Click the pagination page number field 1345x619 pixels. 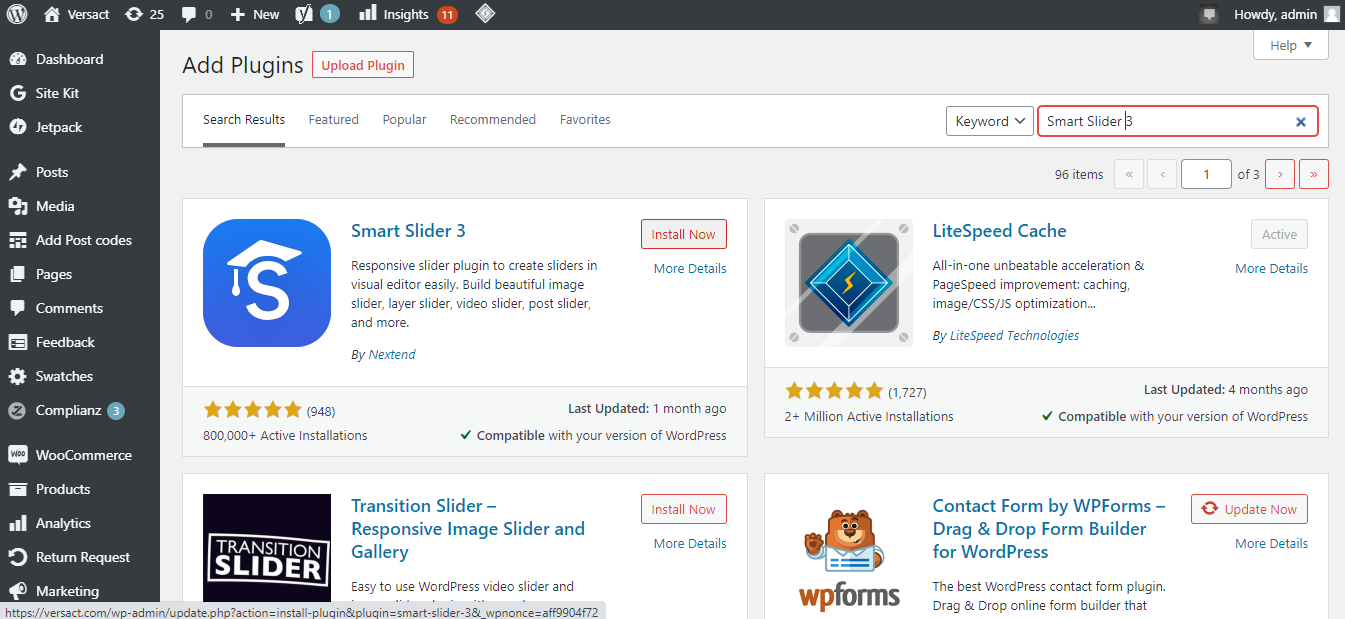pos(1206,173)
